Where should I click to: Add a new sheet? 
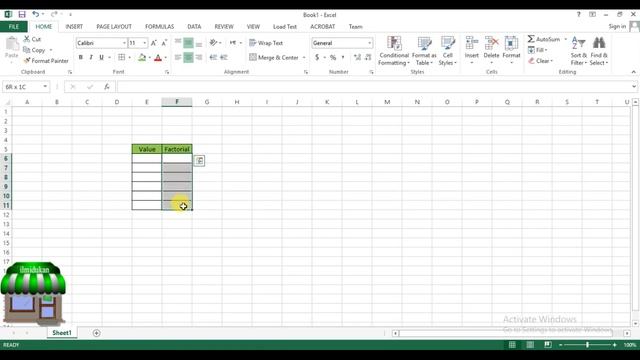(96, 333)
